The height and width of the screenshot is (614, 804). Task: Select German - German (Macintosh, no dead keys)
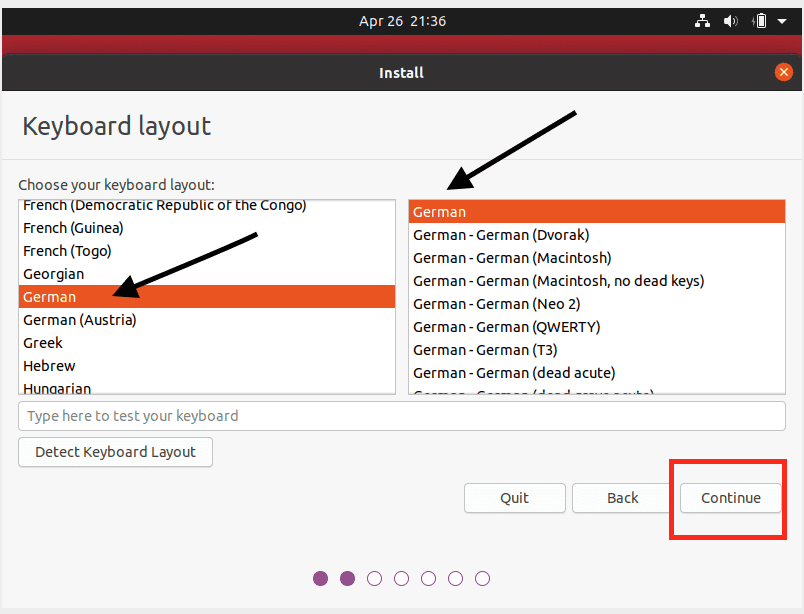click(x=558, y=281)
